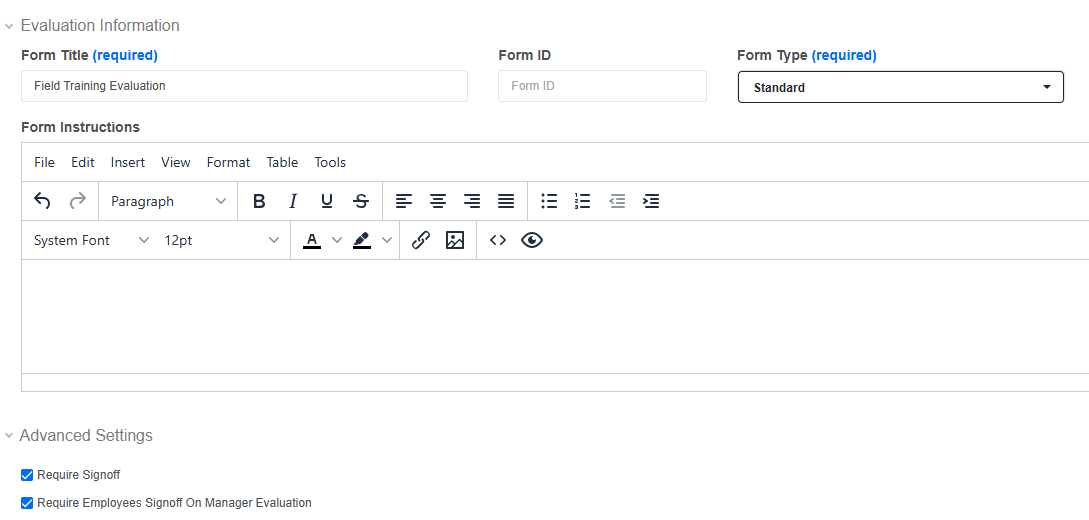
Task: Collapse the Evaluation Information section
Action: pos(9,26)
